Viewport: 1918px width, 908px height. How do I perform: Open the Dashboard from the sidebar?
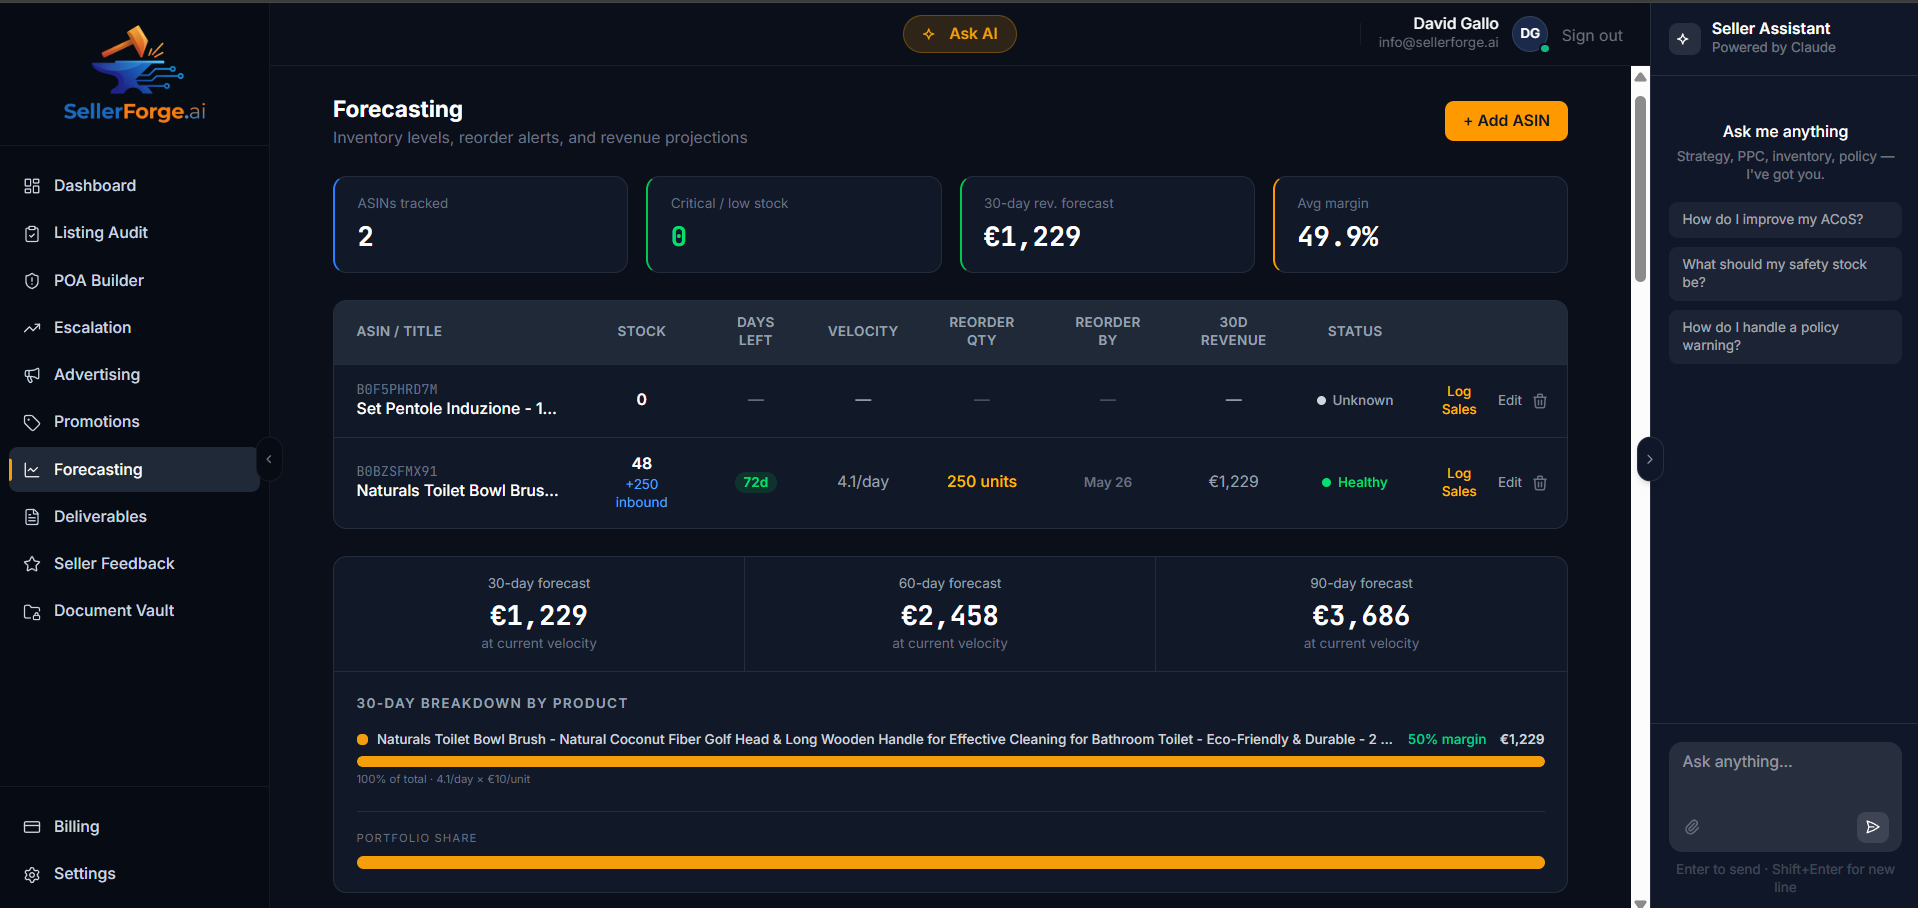pyautogui.click(x=94, y=185)
